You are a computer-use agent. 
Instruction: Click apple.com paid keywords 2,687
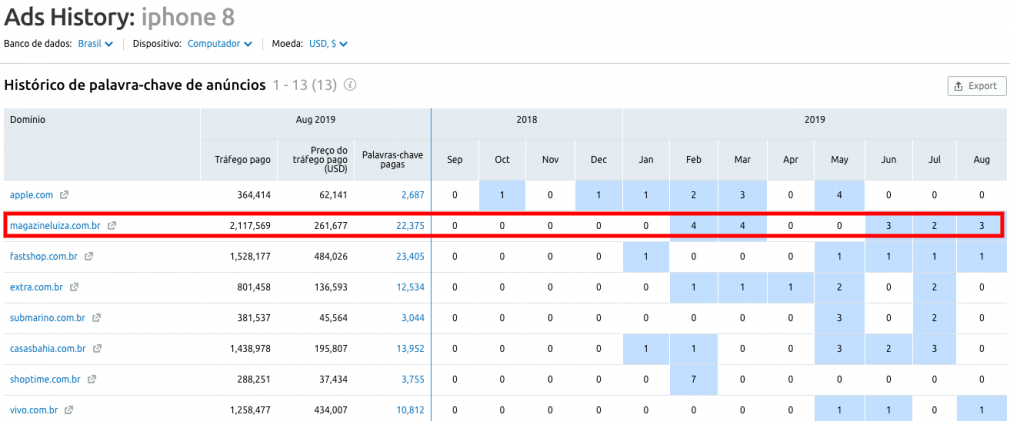tap(413, 195)
